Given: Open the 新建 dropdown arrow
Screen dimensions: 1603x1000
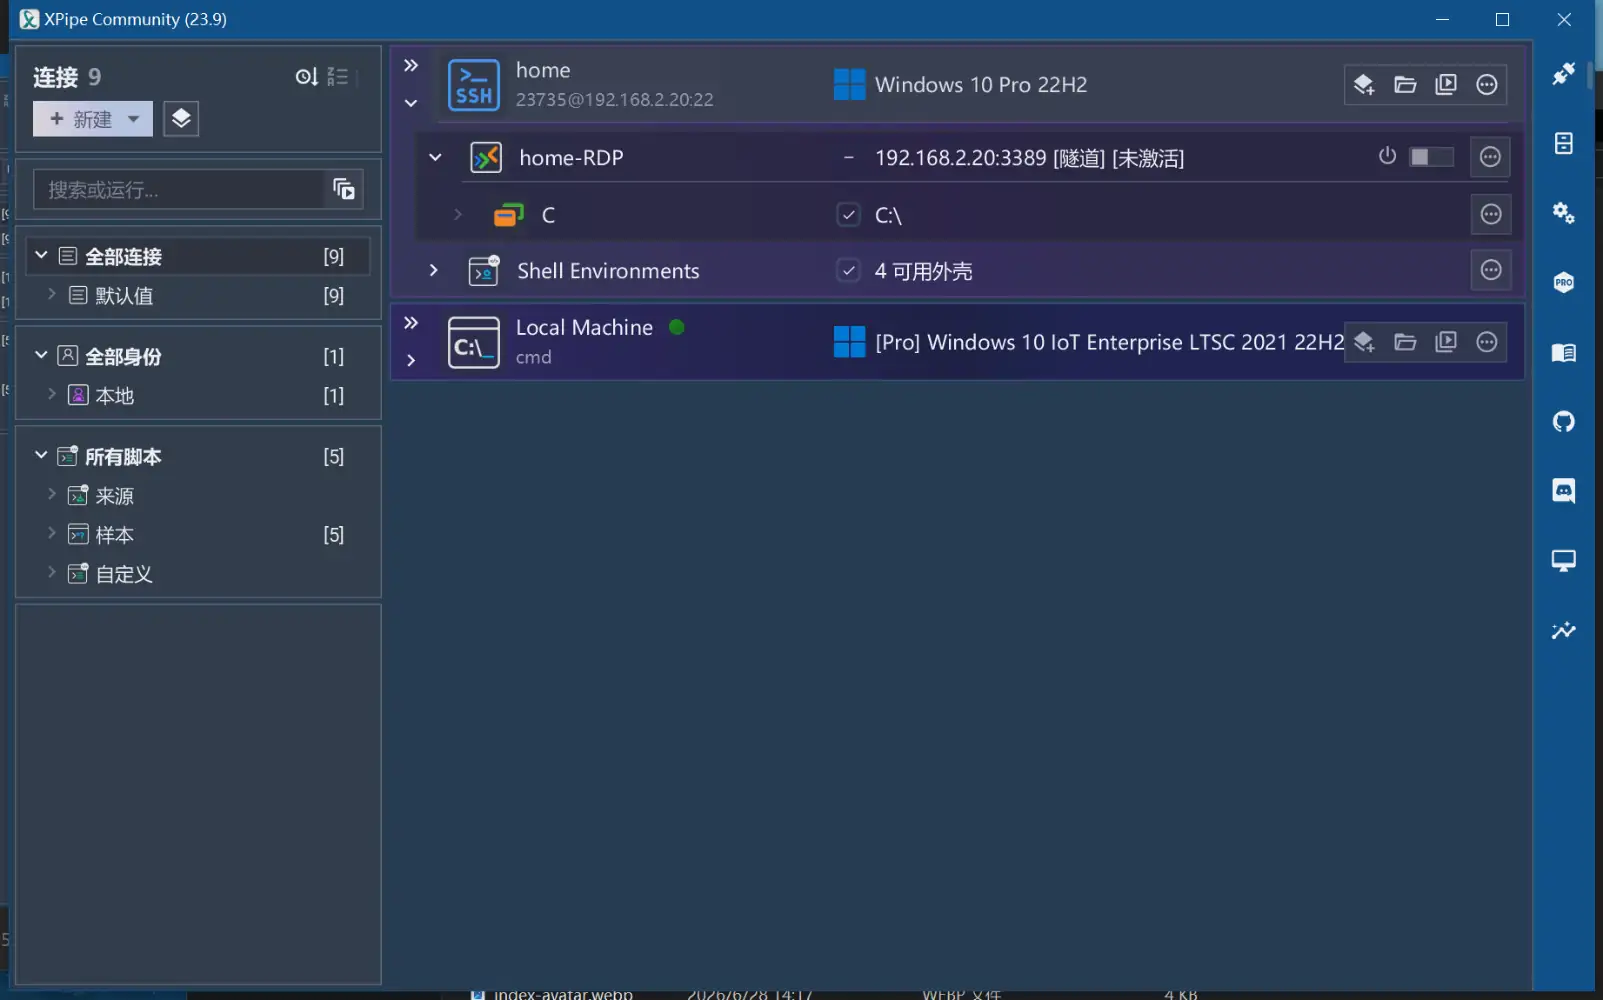Looking at the screenshot, I should point(133,119).
